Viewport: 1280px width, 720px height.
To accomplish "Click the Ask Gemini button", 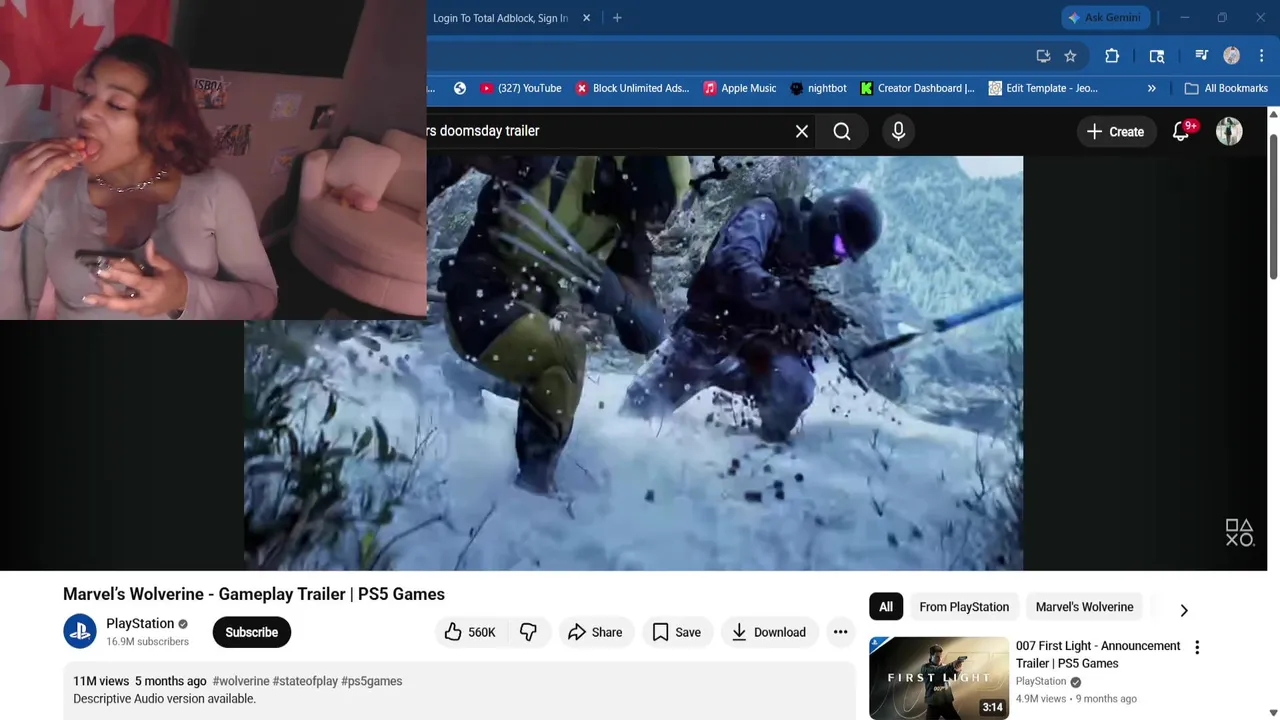I will click(x=1105, y=18).
